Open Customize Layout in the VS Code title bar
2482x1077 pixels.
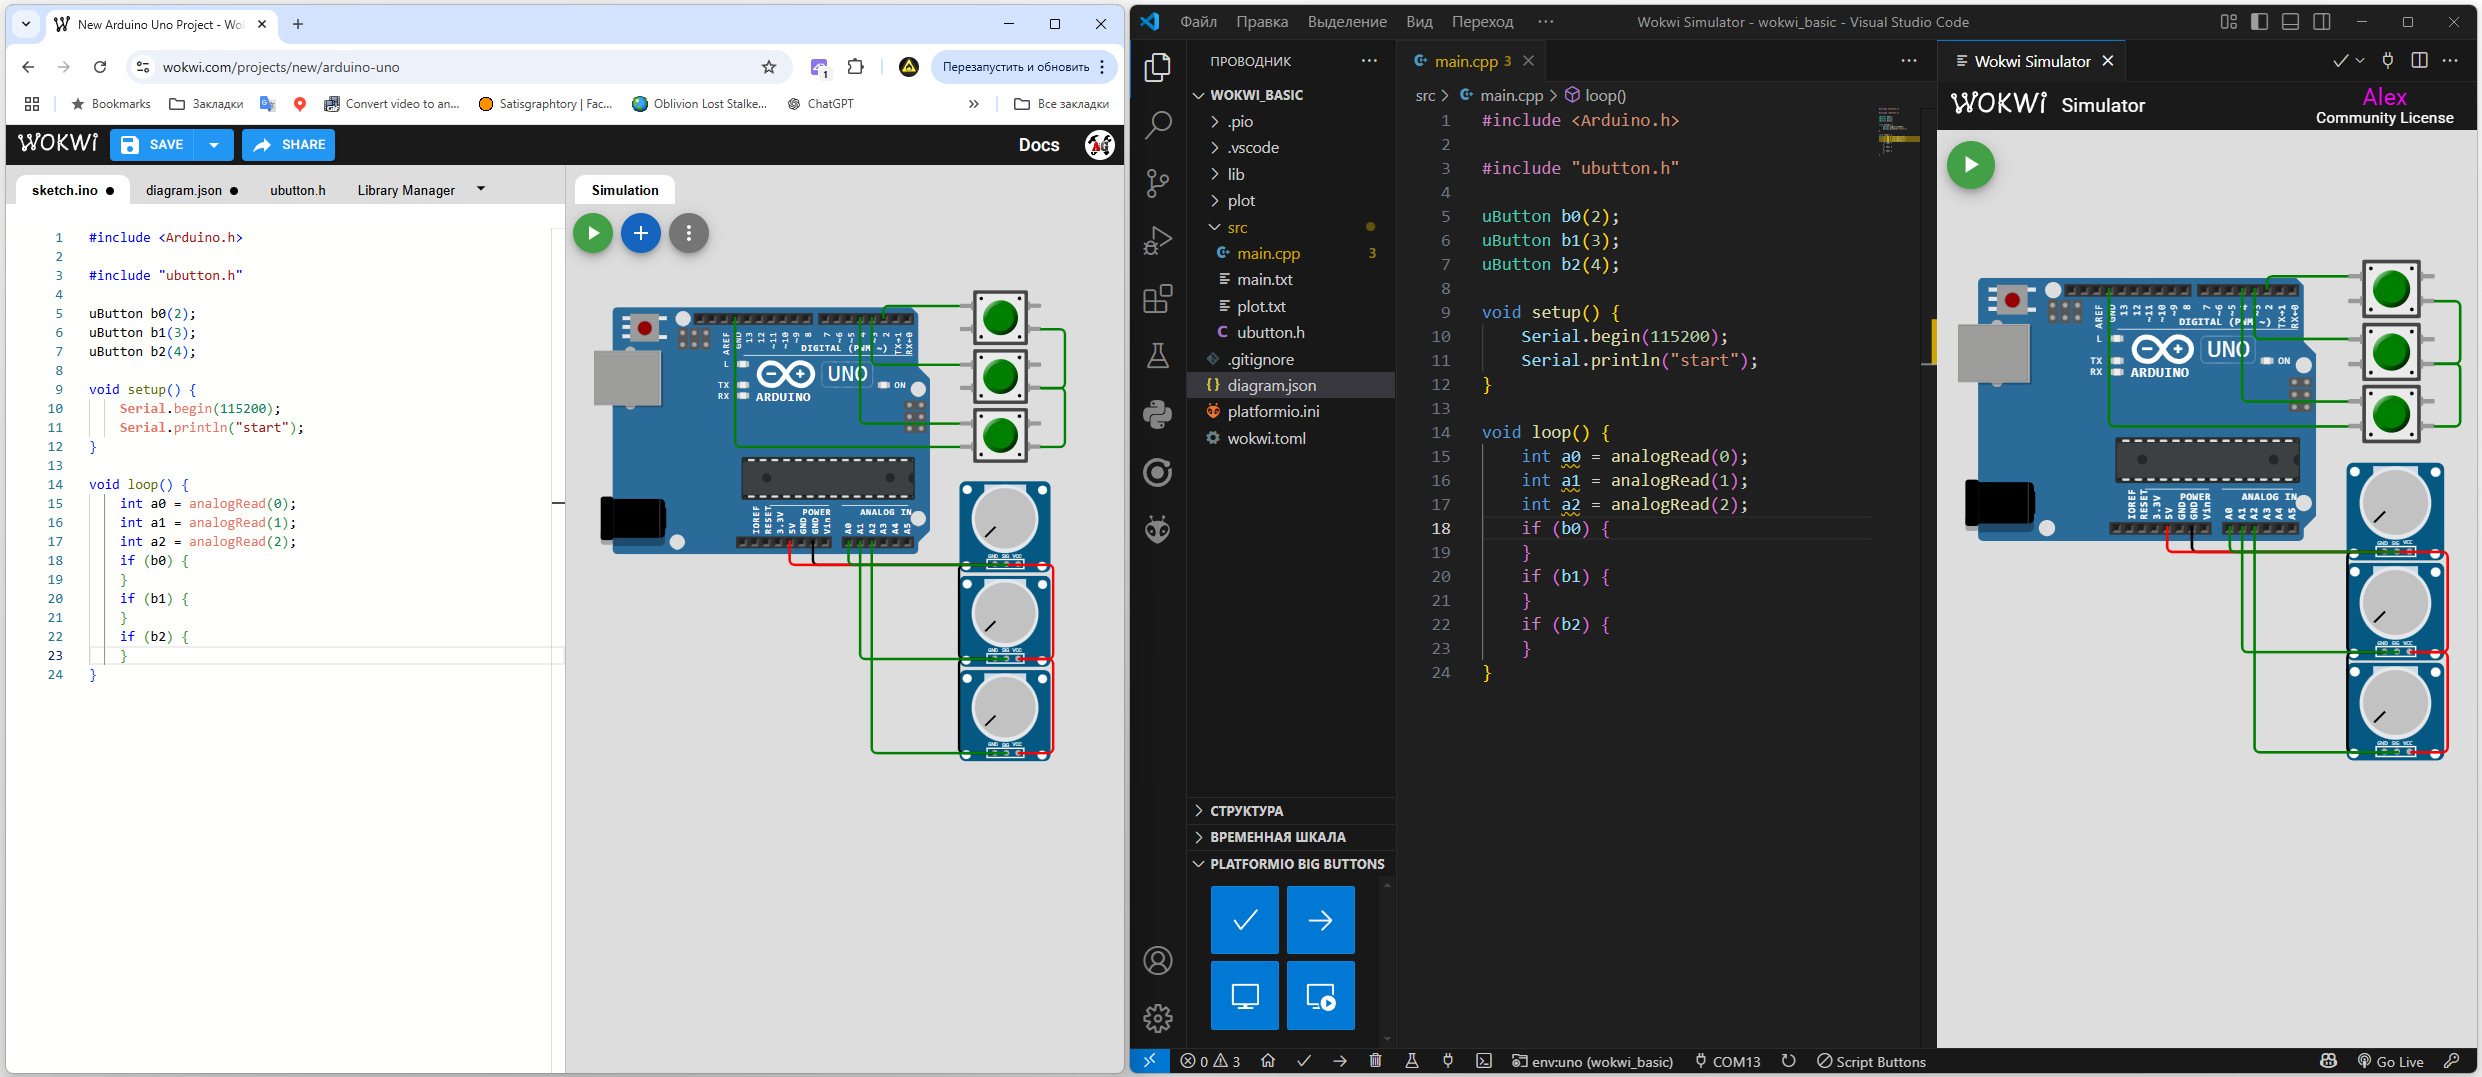[x=2229, y=21]
